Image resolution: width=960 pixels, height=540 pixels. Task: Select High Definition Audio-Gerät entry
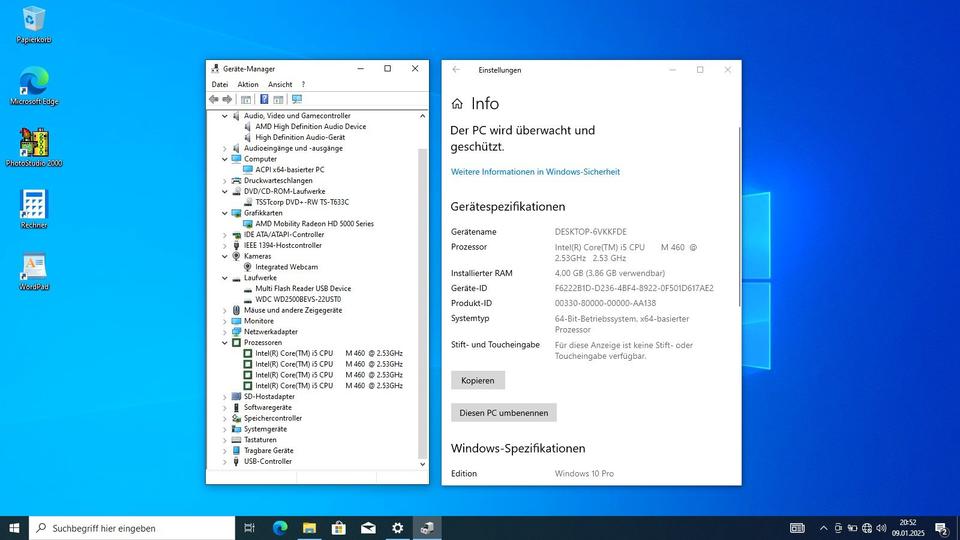(x=300, y=138)
